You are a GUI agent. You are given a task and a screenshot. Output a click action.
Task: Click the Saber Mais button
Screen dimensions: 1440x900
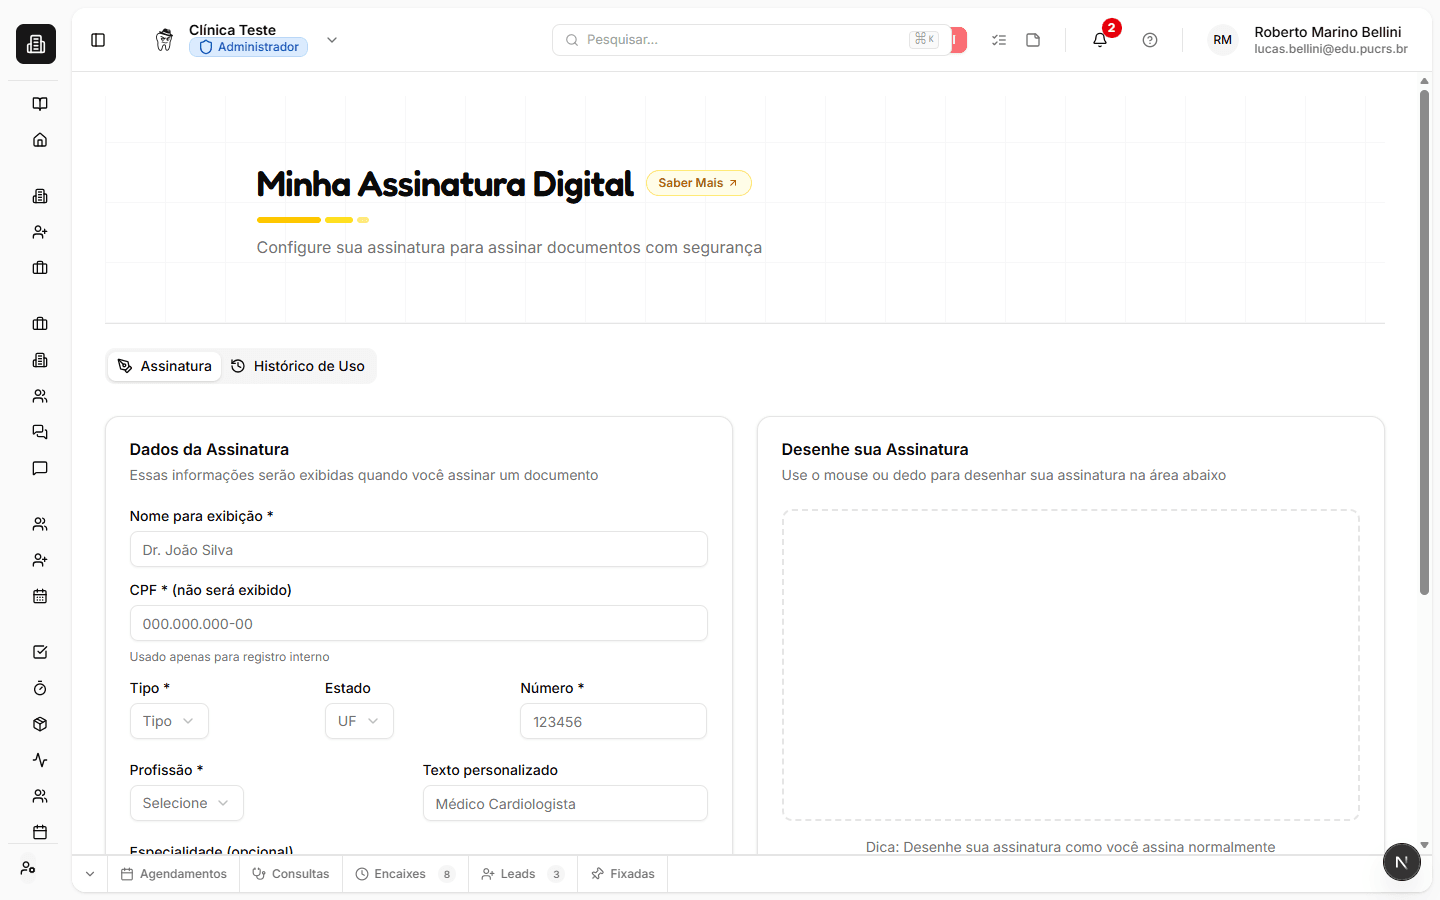click(x=698, y=182)
